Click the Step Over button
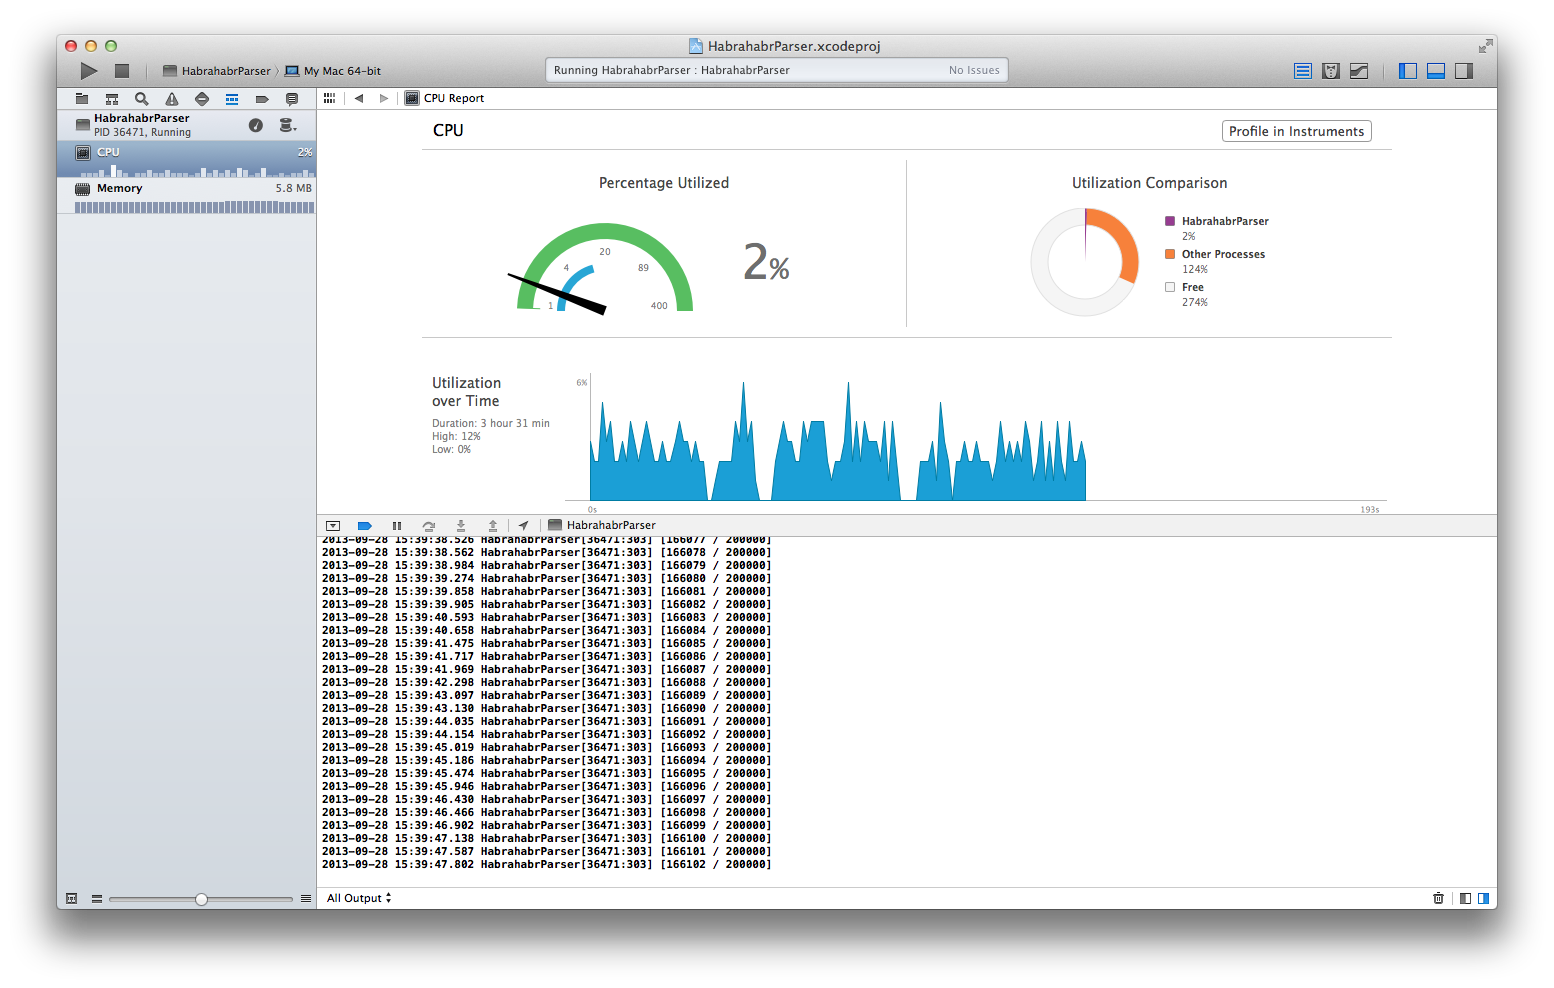This screenshot has width=1554, height=988. (x=429, y=526)
